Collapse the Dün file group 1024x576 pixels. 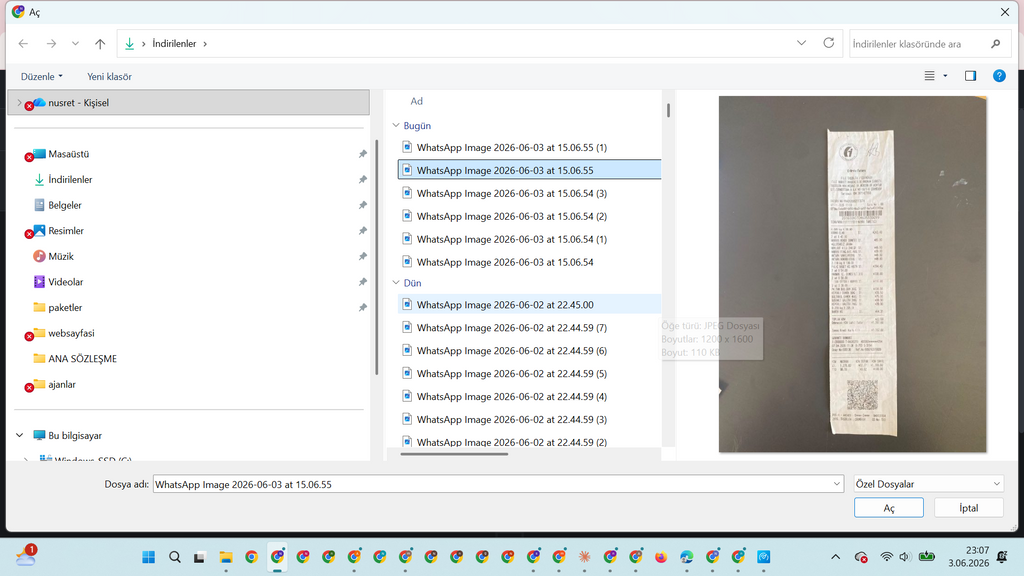[396, 283]
